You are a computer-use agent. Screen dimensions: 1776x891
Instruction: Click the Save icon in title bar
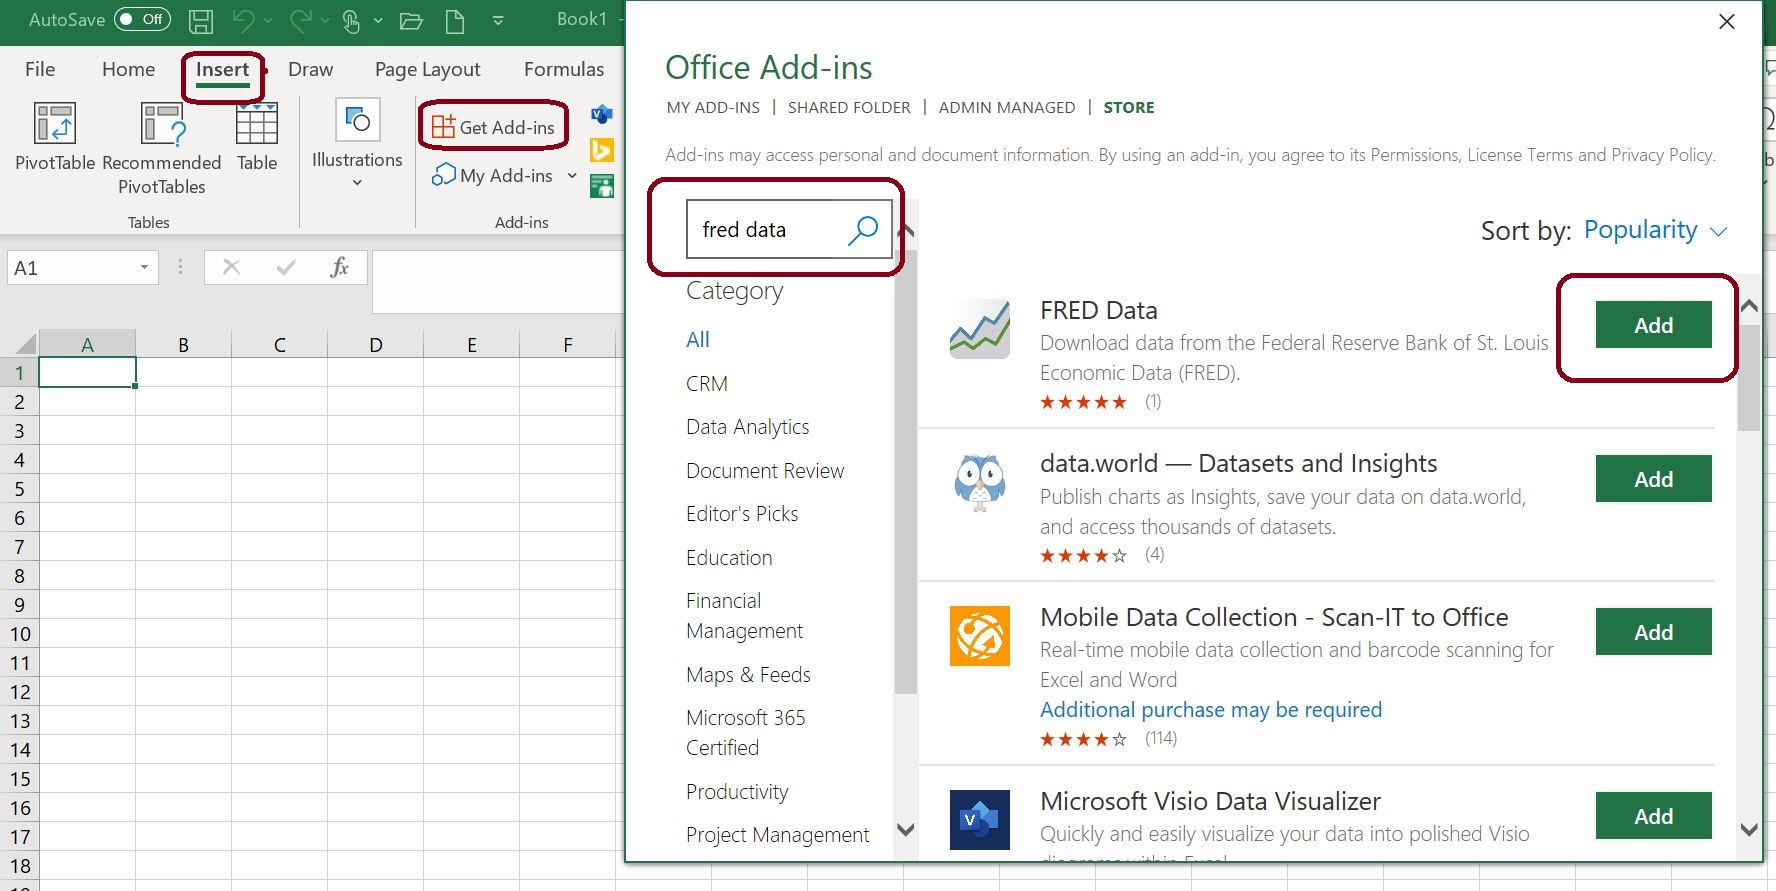coord(201,20)
